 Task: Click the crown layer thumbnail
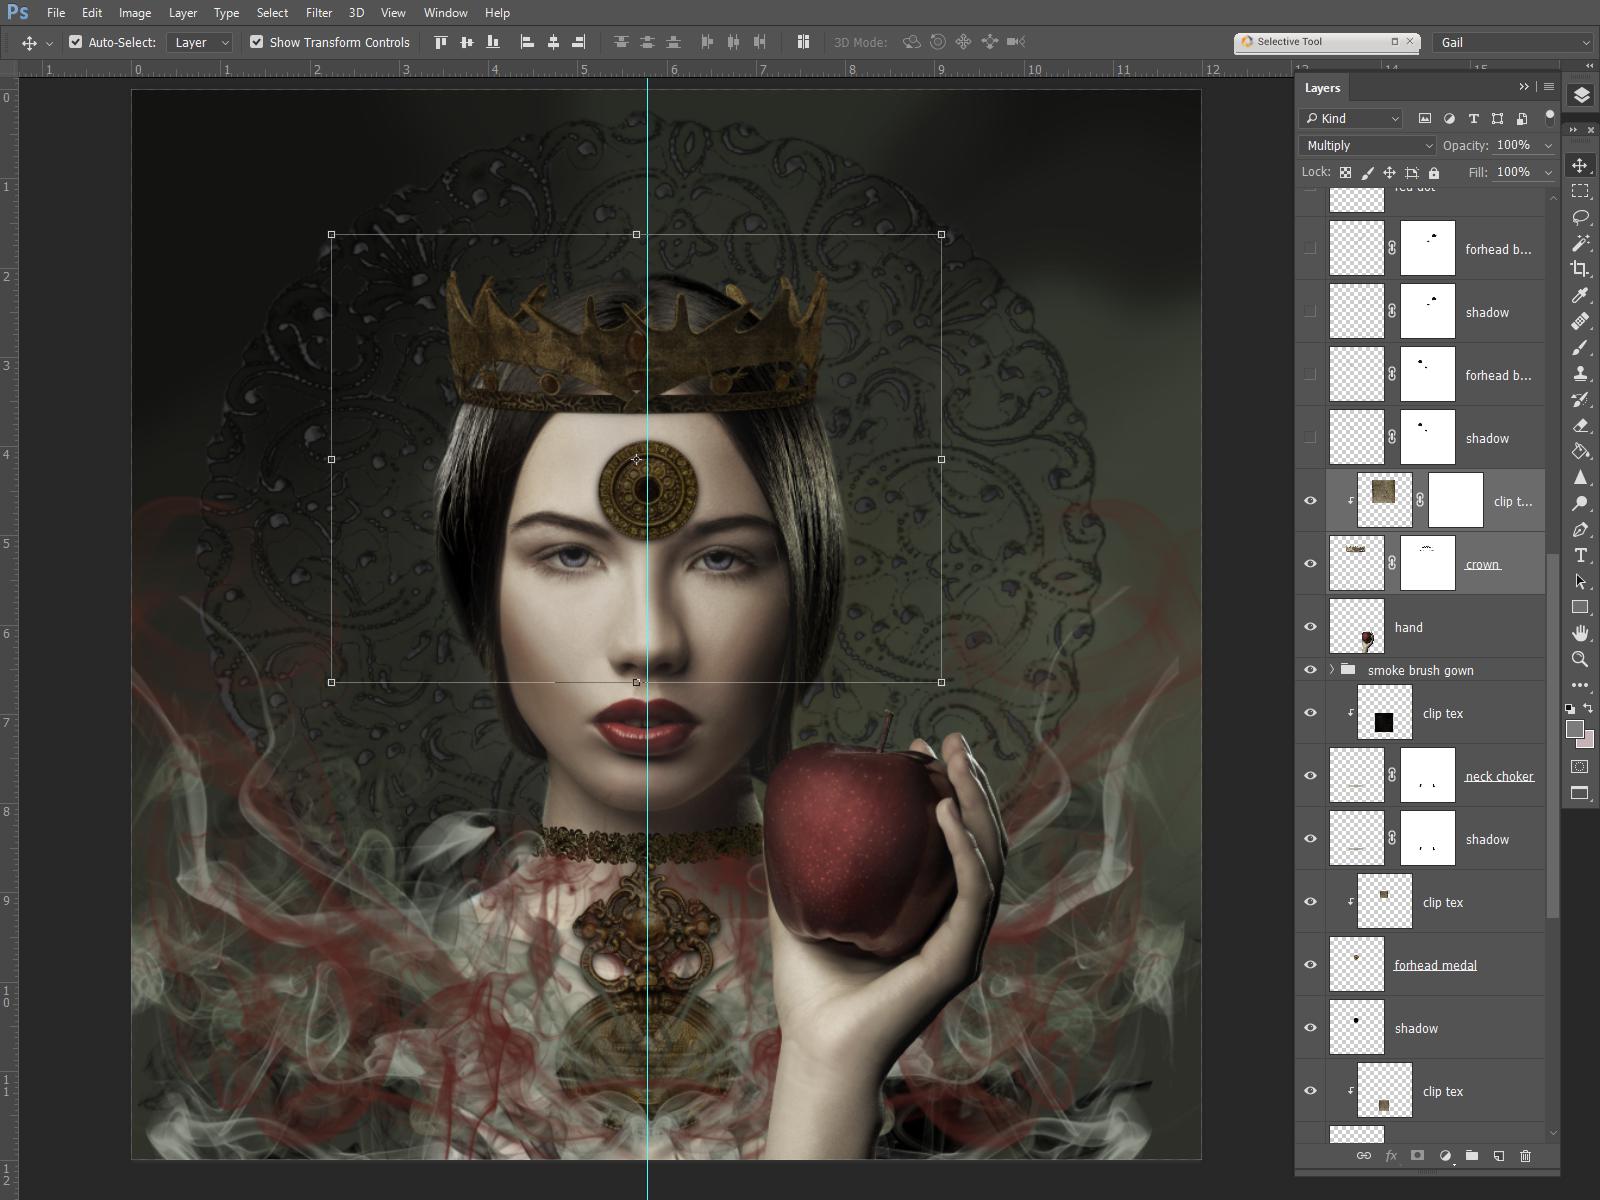pyautogui.click(x=1358, y=563)
